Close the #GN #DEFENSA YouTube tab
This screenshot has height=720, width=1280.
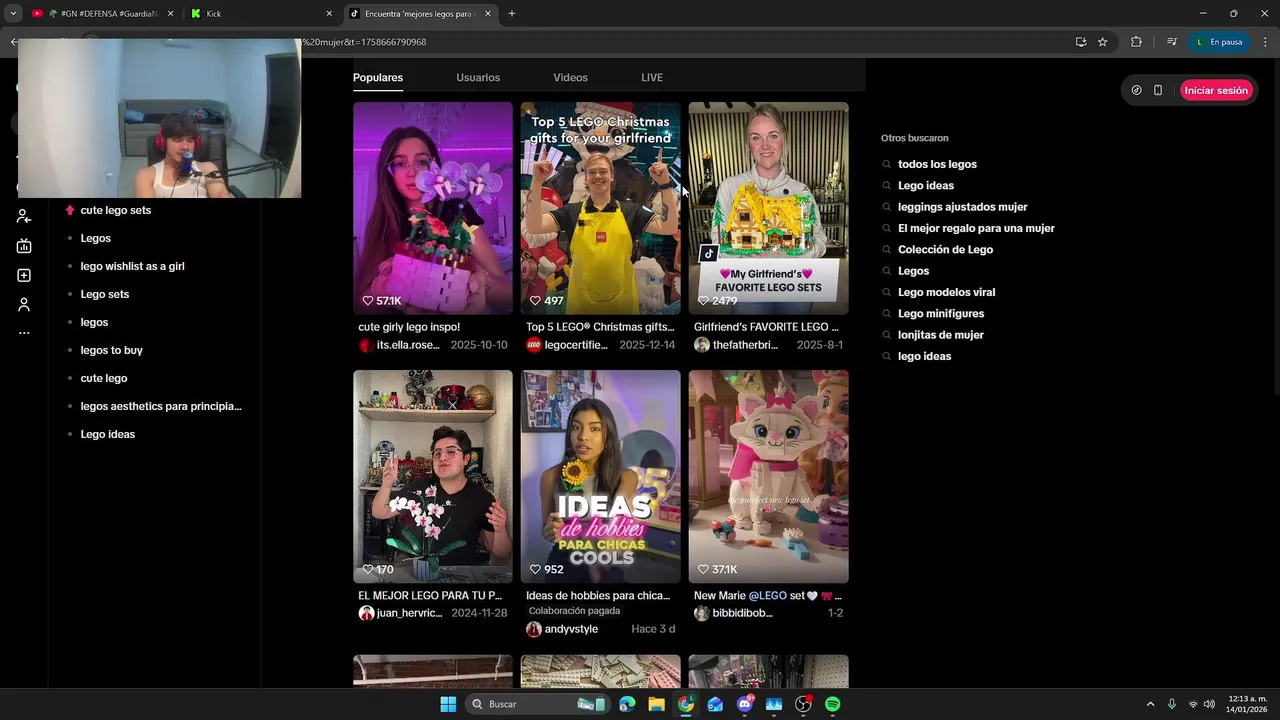[x=170, y=14]
